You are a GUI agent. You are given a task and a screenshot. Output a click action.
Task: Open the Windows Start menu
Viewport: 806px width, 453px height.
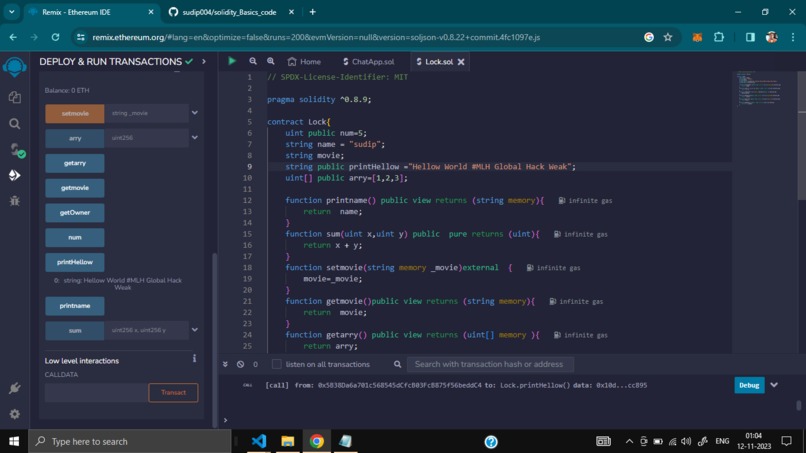14,441
